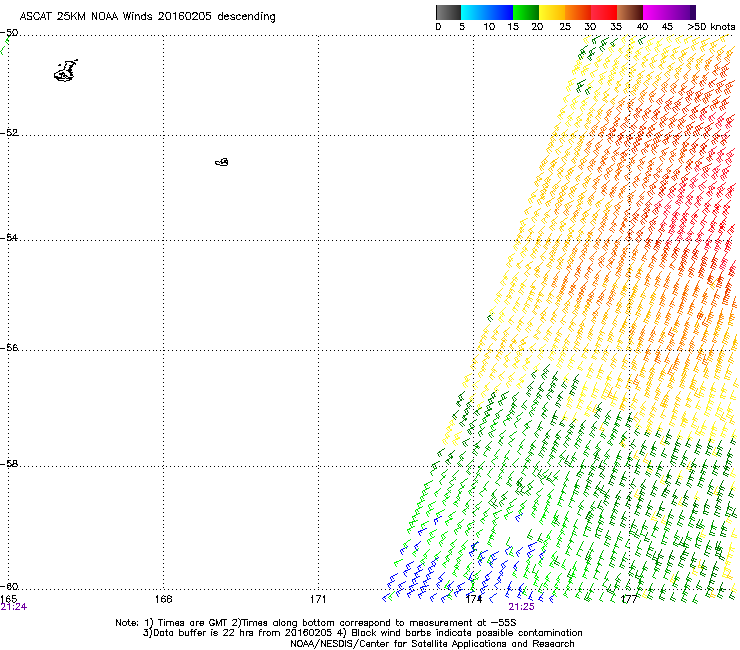Click the '-60' latitude axis label

pos(9,586)
